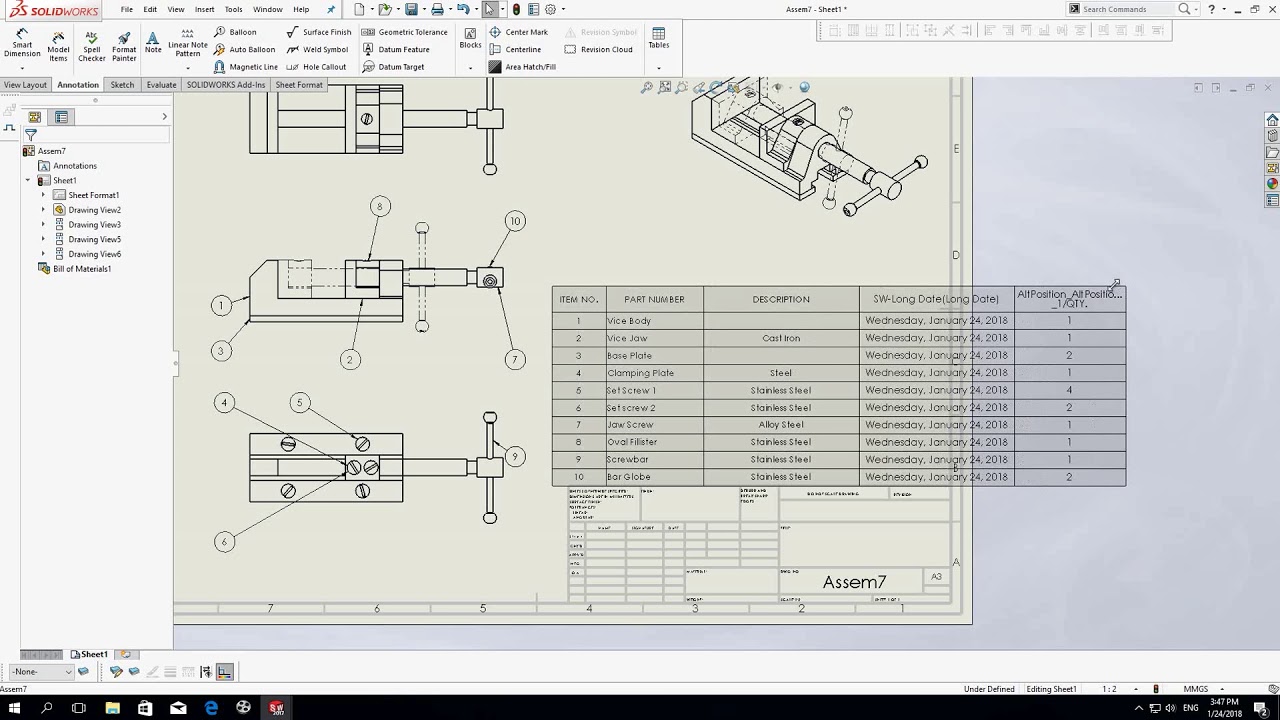Open Geometric Tolerance tool
1280x720 pixels.
click(x=405, y=32)
